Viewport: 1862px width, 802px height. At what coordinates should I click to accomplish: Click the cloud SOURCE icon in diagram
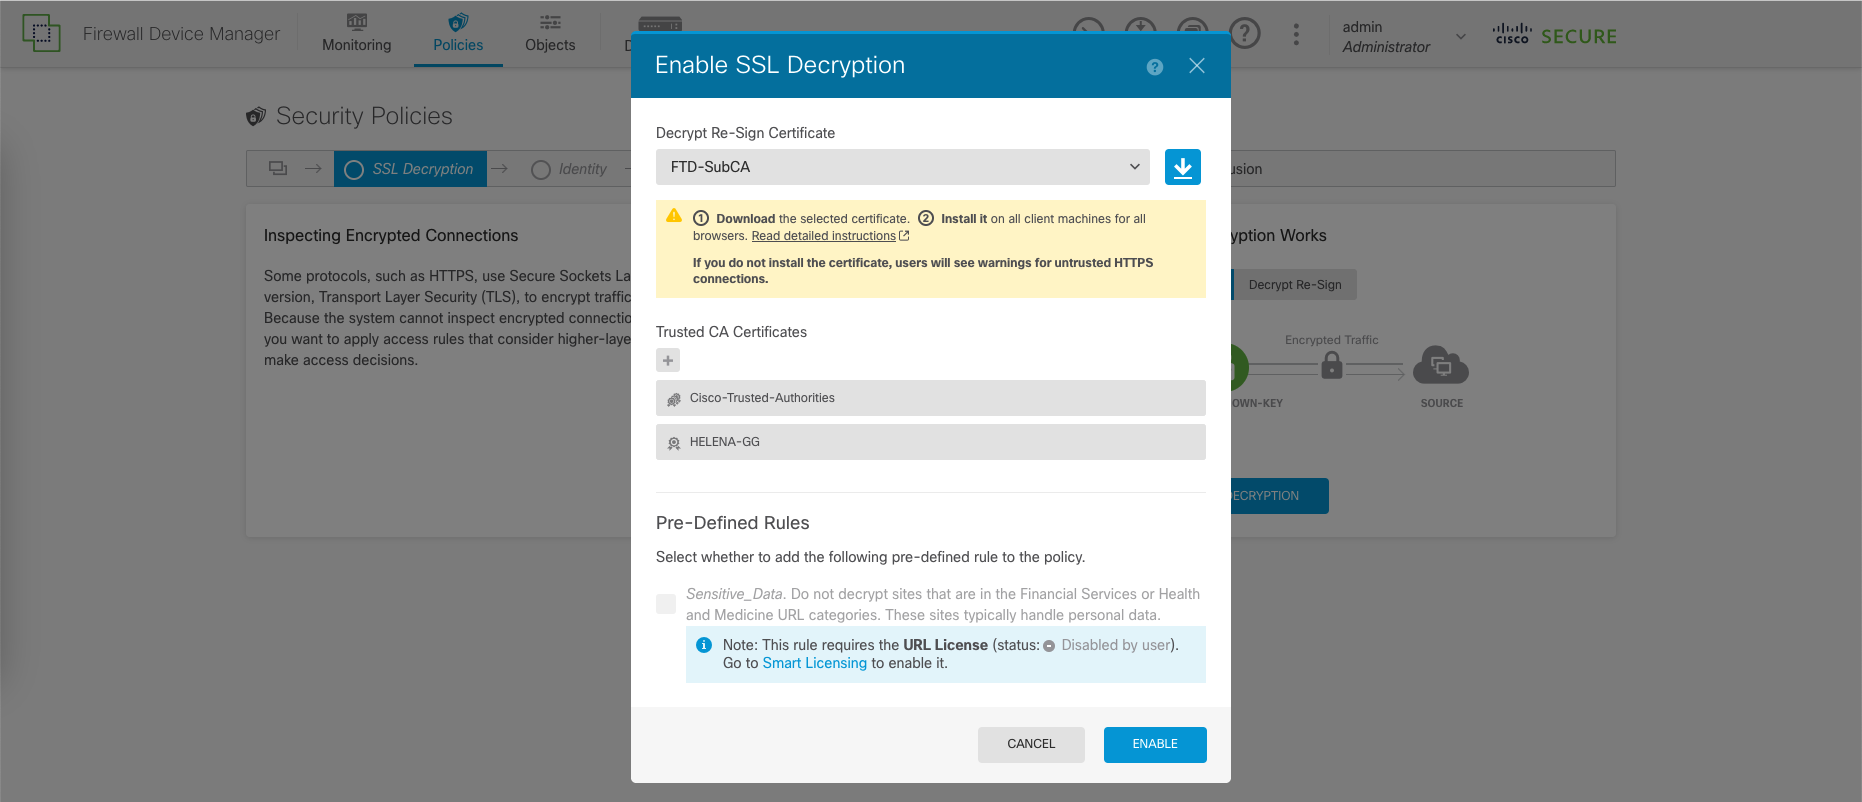[x=1440, y=367]
